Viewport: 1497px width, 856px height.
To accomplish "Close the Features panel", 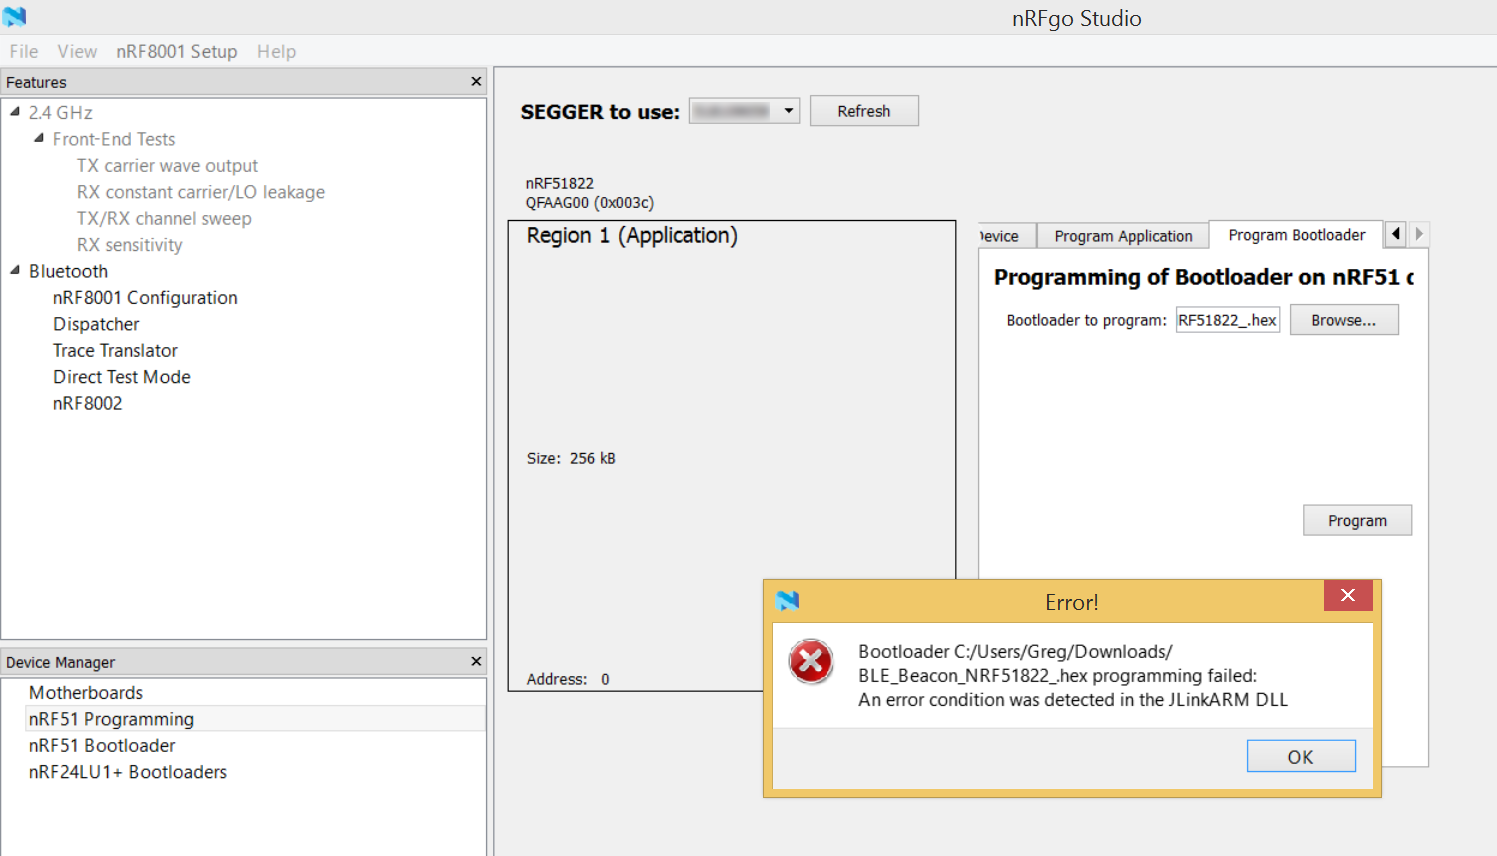I will pos(476,82).
